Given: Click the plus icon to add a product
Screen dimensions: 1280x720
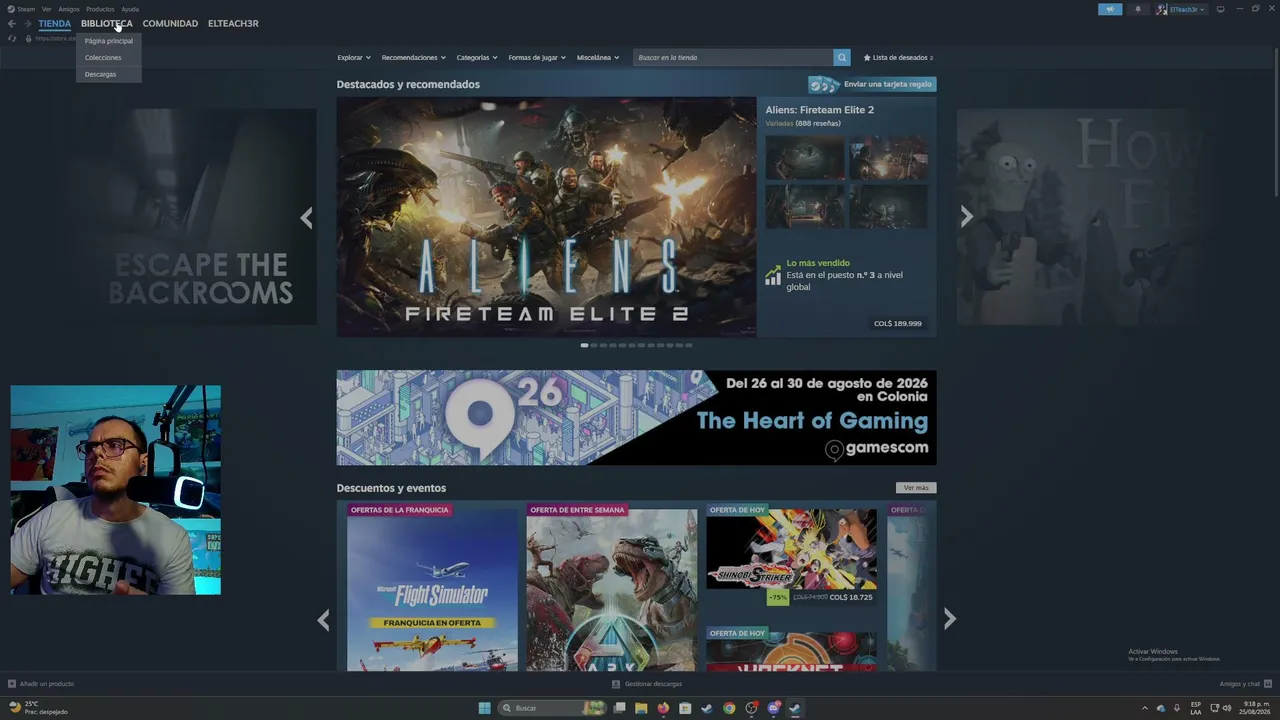Looking at the screenshot, I should tap(12, 684).
